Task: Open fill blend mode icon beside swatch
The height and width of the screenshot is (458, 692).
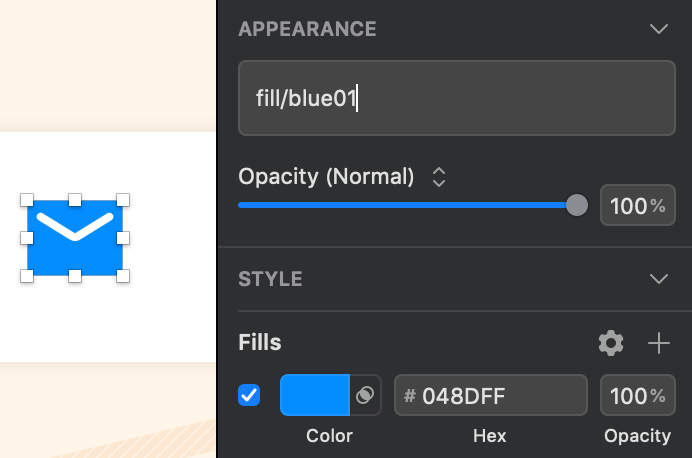Action: pyautogui.click(x=365, y=395)
